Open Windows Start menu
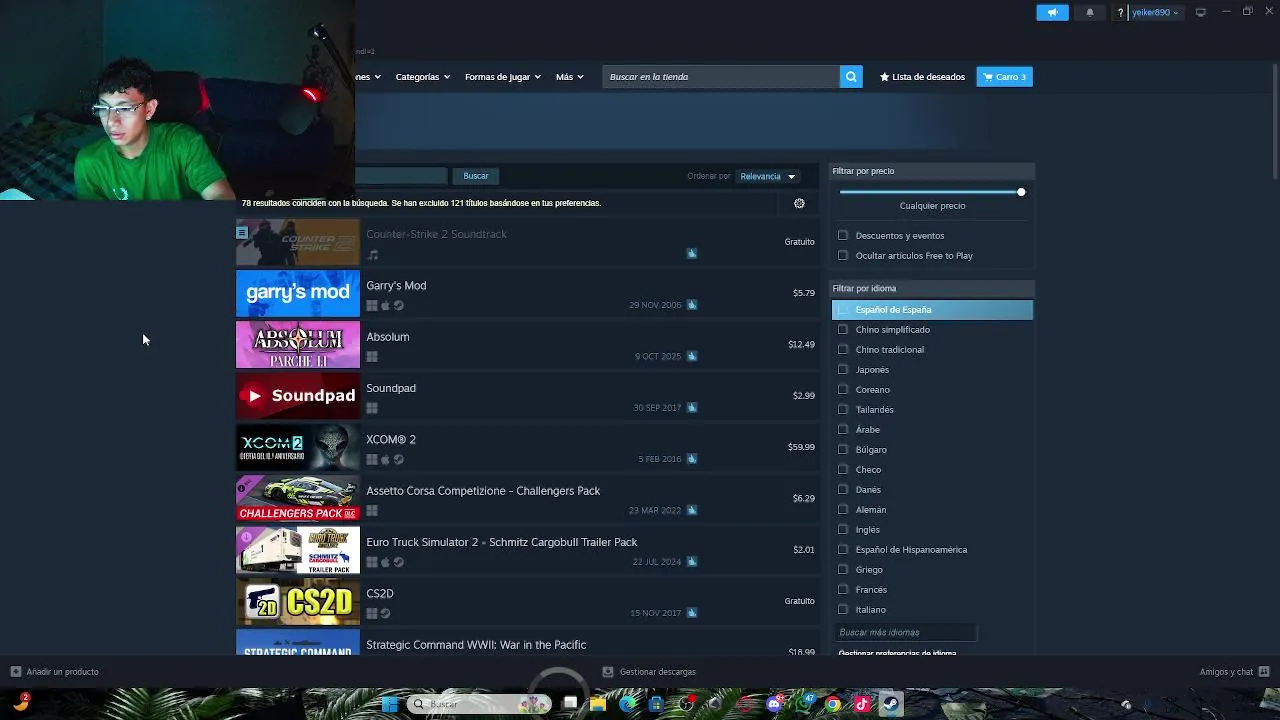Screen dimensions: 1280x720 coord(390,704)
